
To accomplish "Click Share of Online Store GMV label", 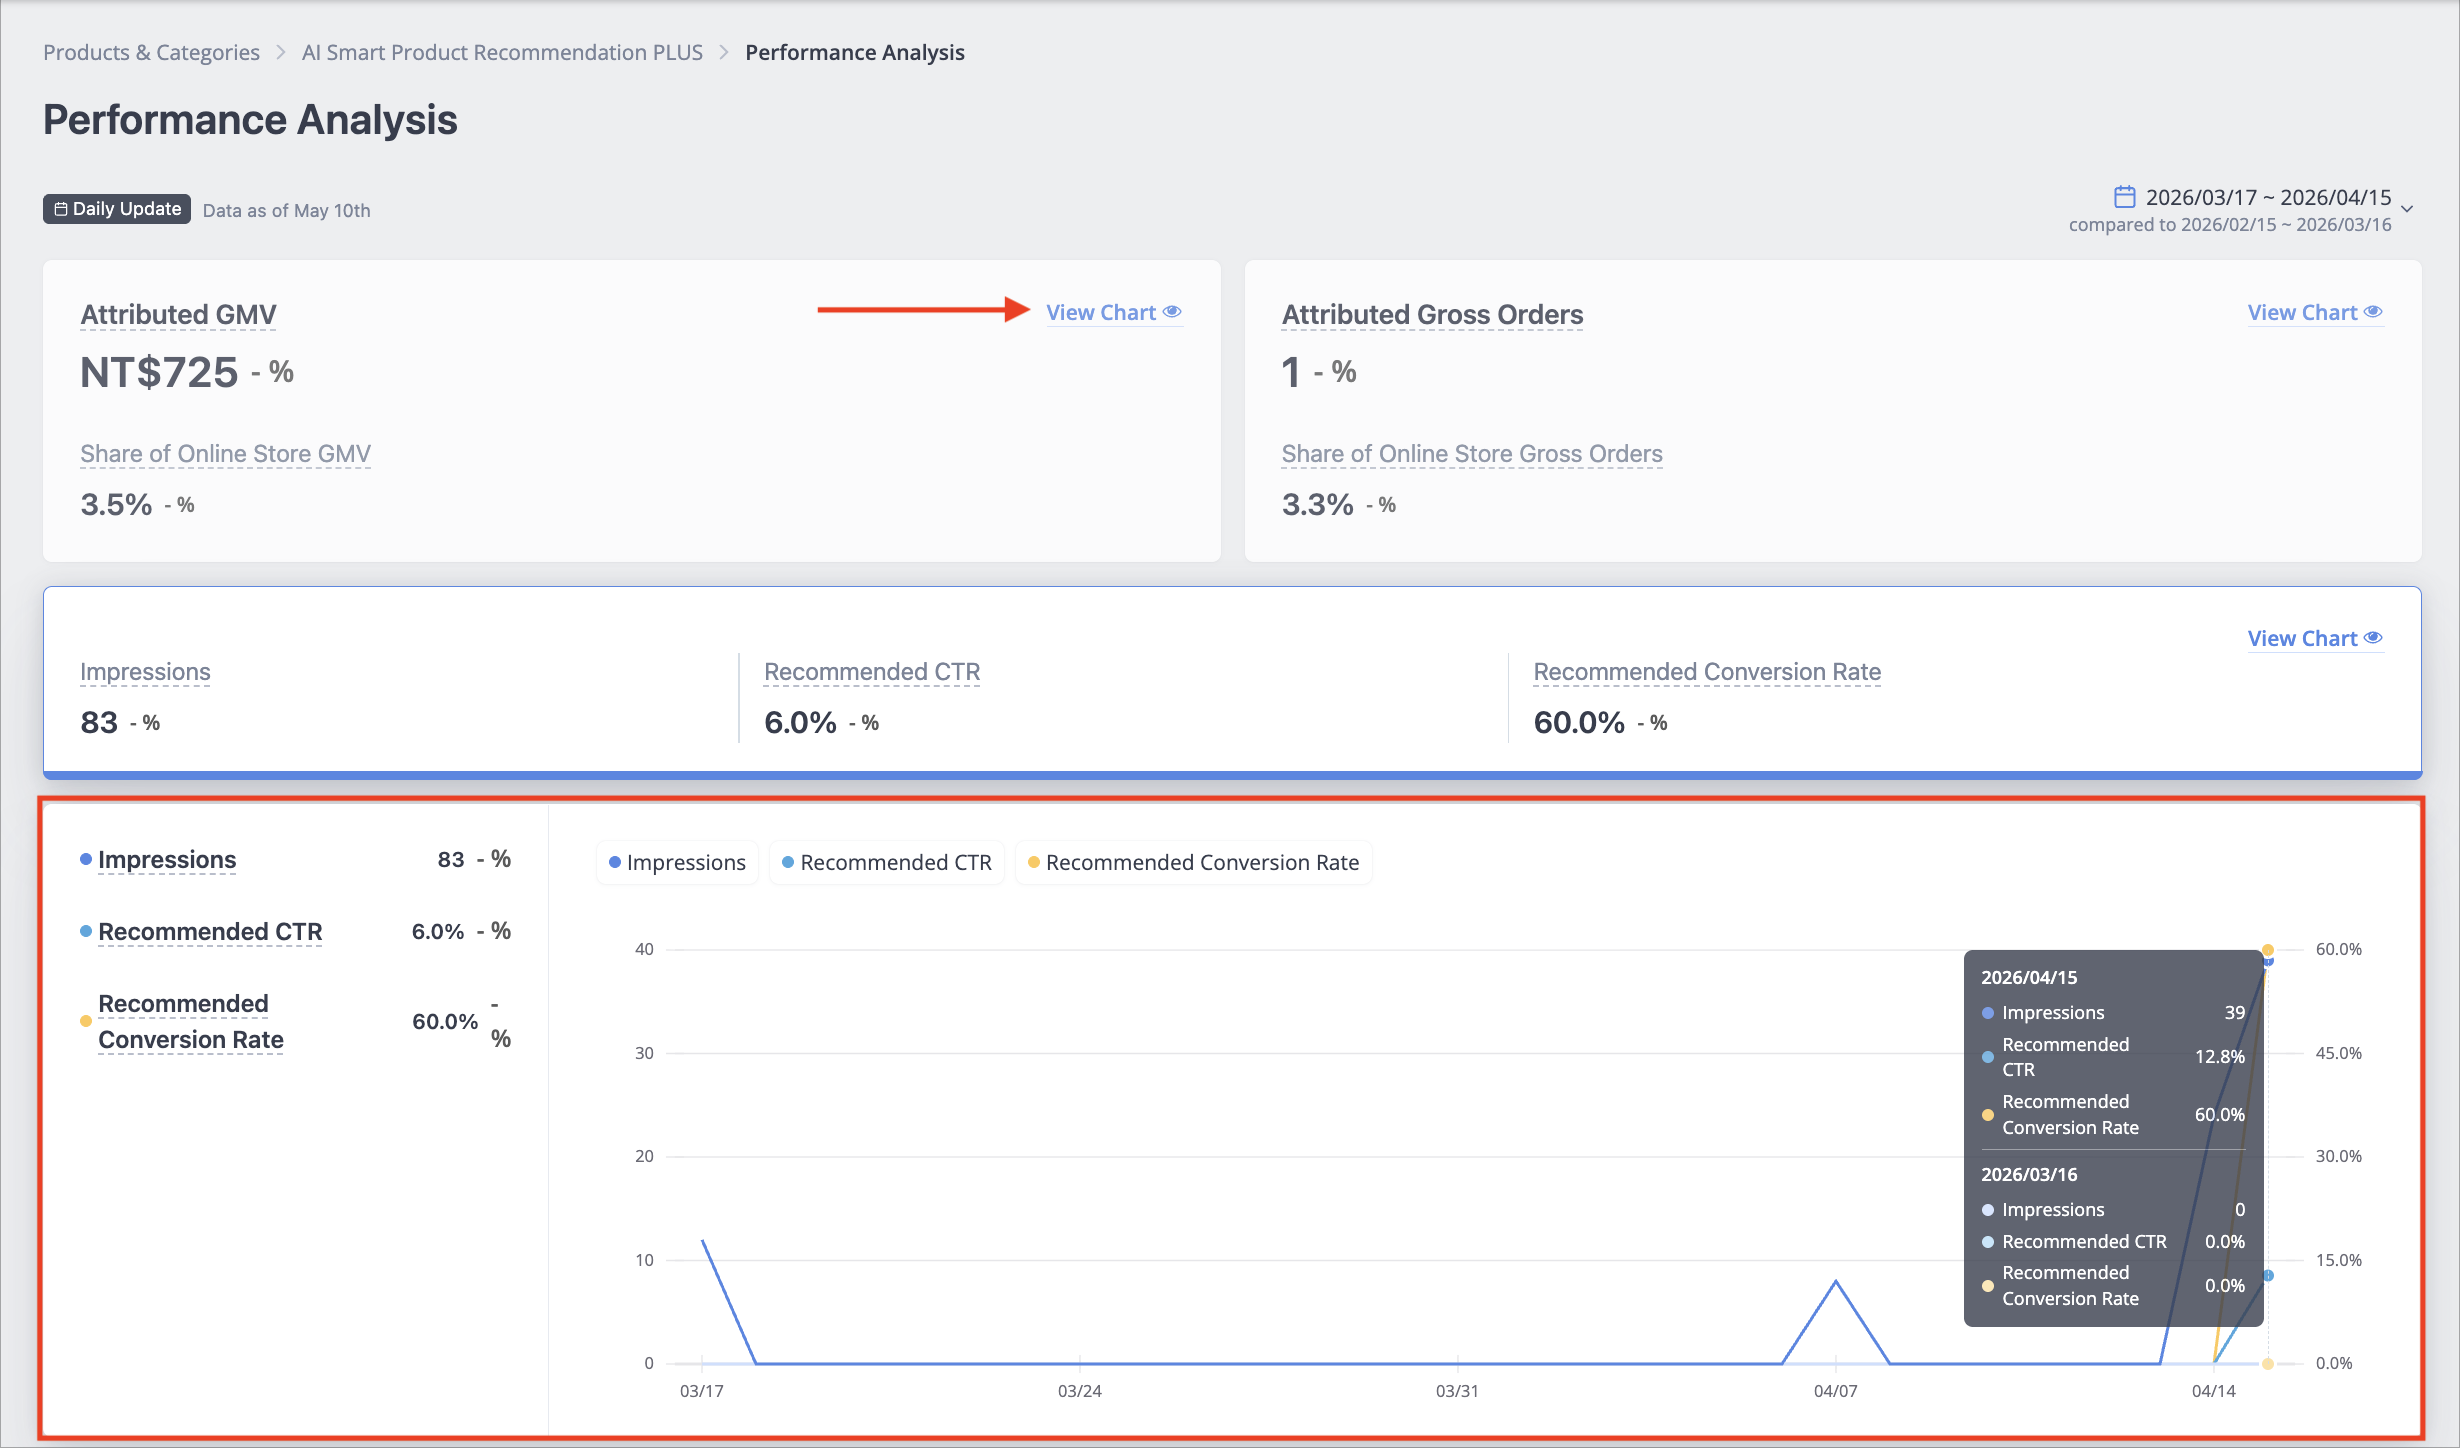I will pyautogui.click(x=225, y=454).
